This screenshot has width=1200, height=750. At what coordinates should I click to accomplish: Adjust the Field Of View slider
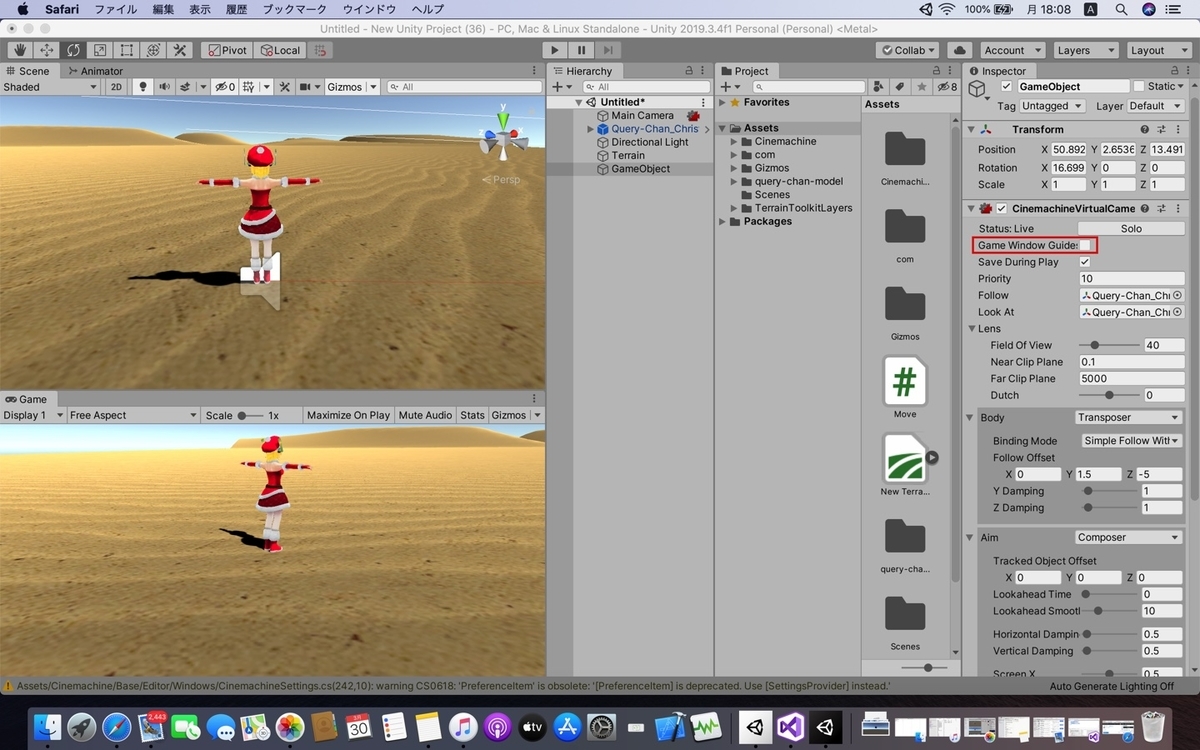point(1109,345)
